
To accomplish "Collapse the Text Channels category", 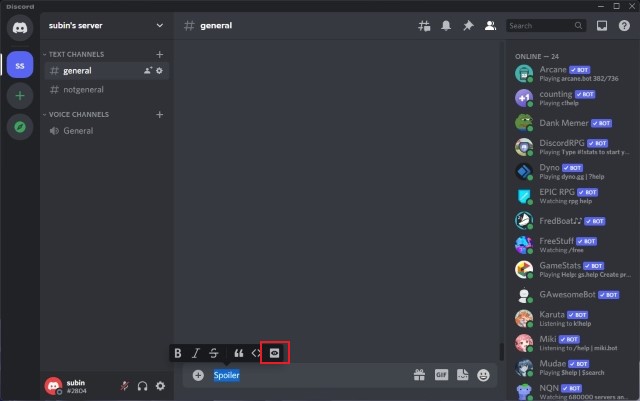I will click(x=75, y=54).
